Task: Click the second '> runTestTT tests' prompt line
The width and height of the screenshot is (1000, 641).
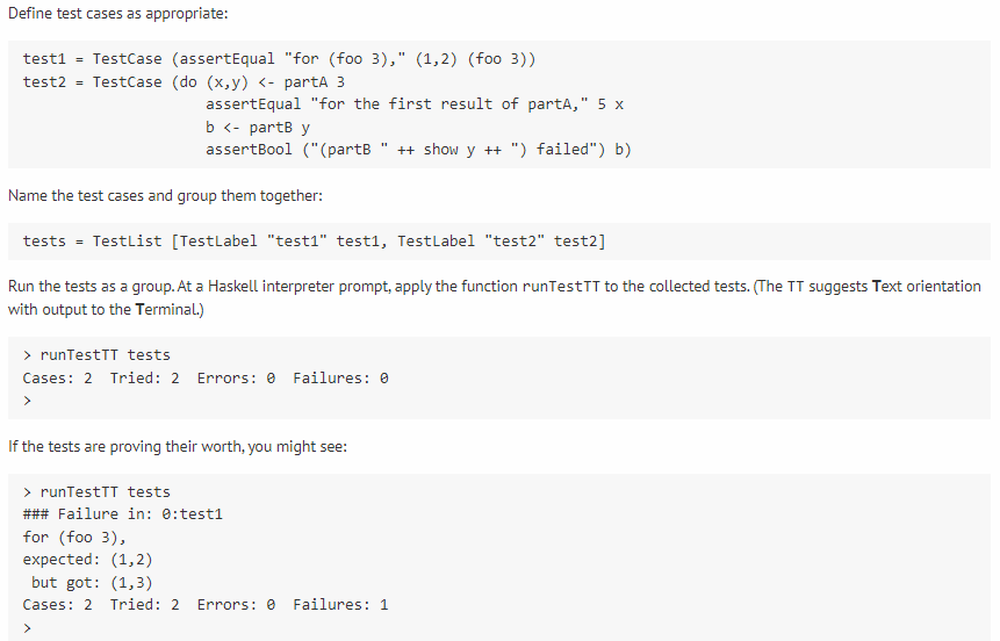Action: tap(97, 492)
